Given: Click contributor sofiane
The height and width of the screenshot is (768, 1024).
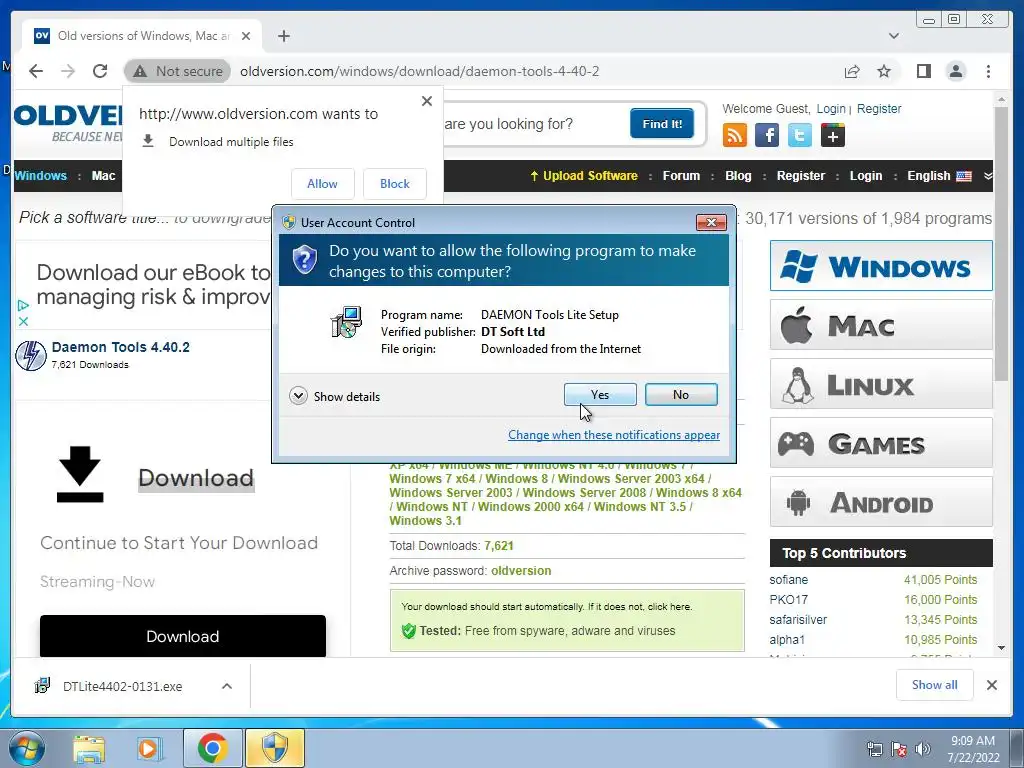Looking at the screenshot, I should pos(788,580).
